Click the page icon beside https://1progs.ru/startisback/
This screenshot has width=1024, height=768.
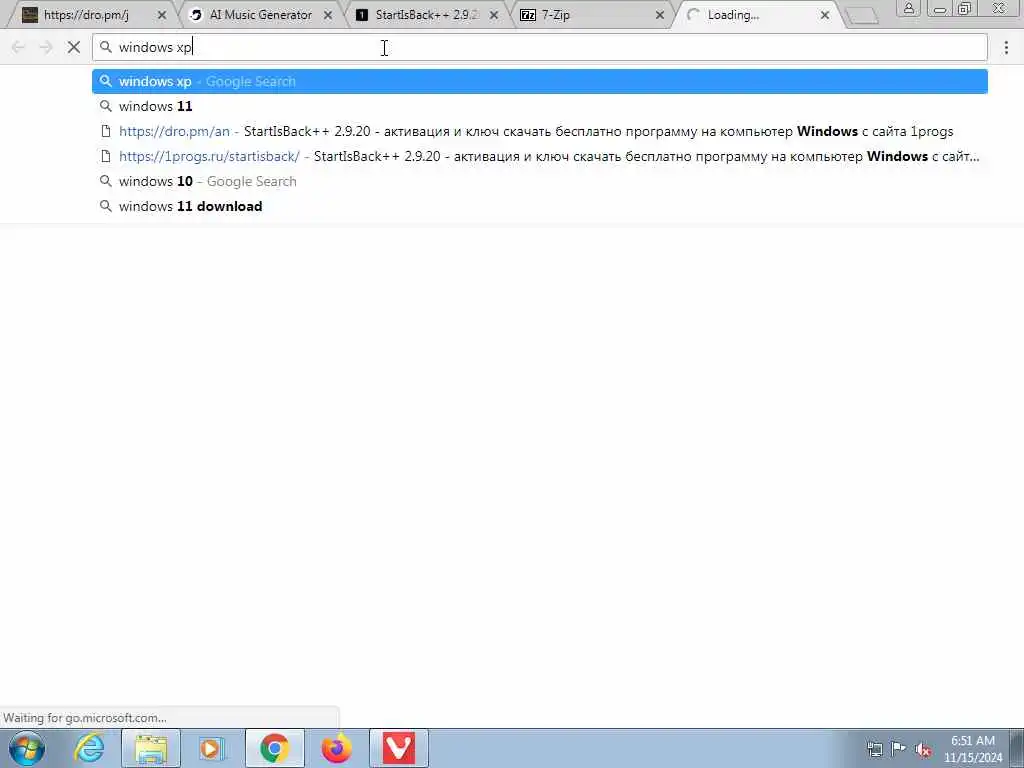pos(106,156)
